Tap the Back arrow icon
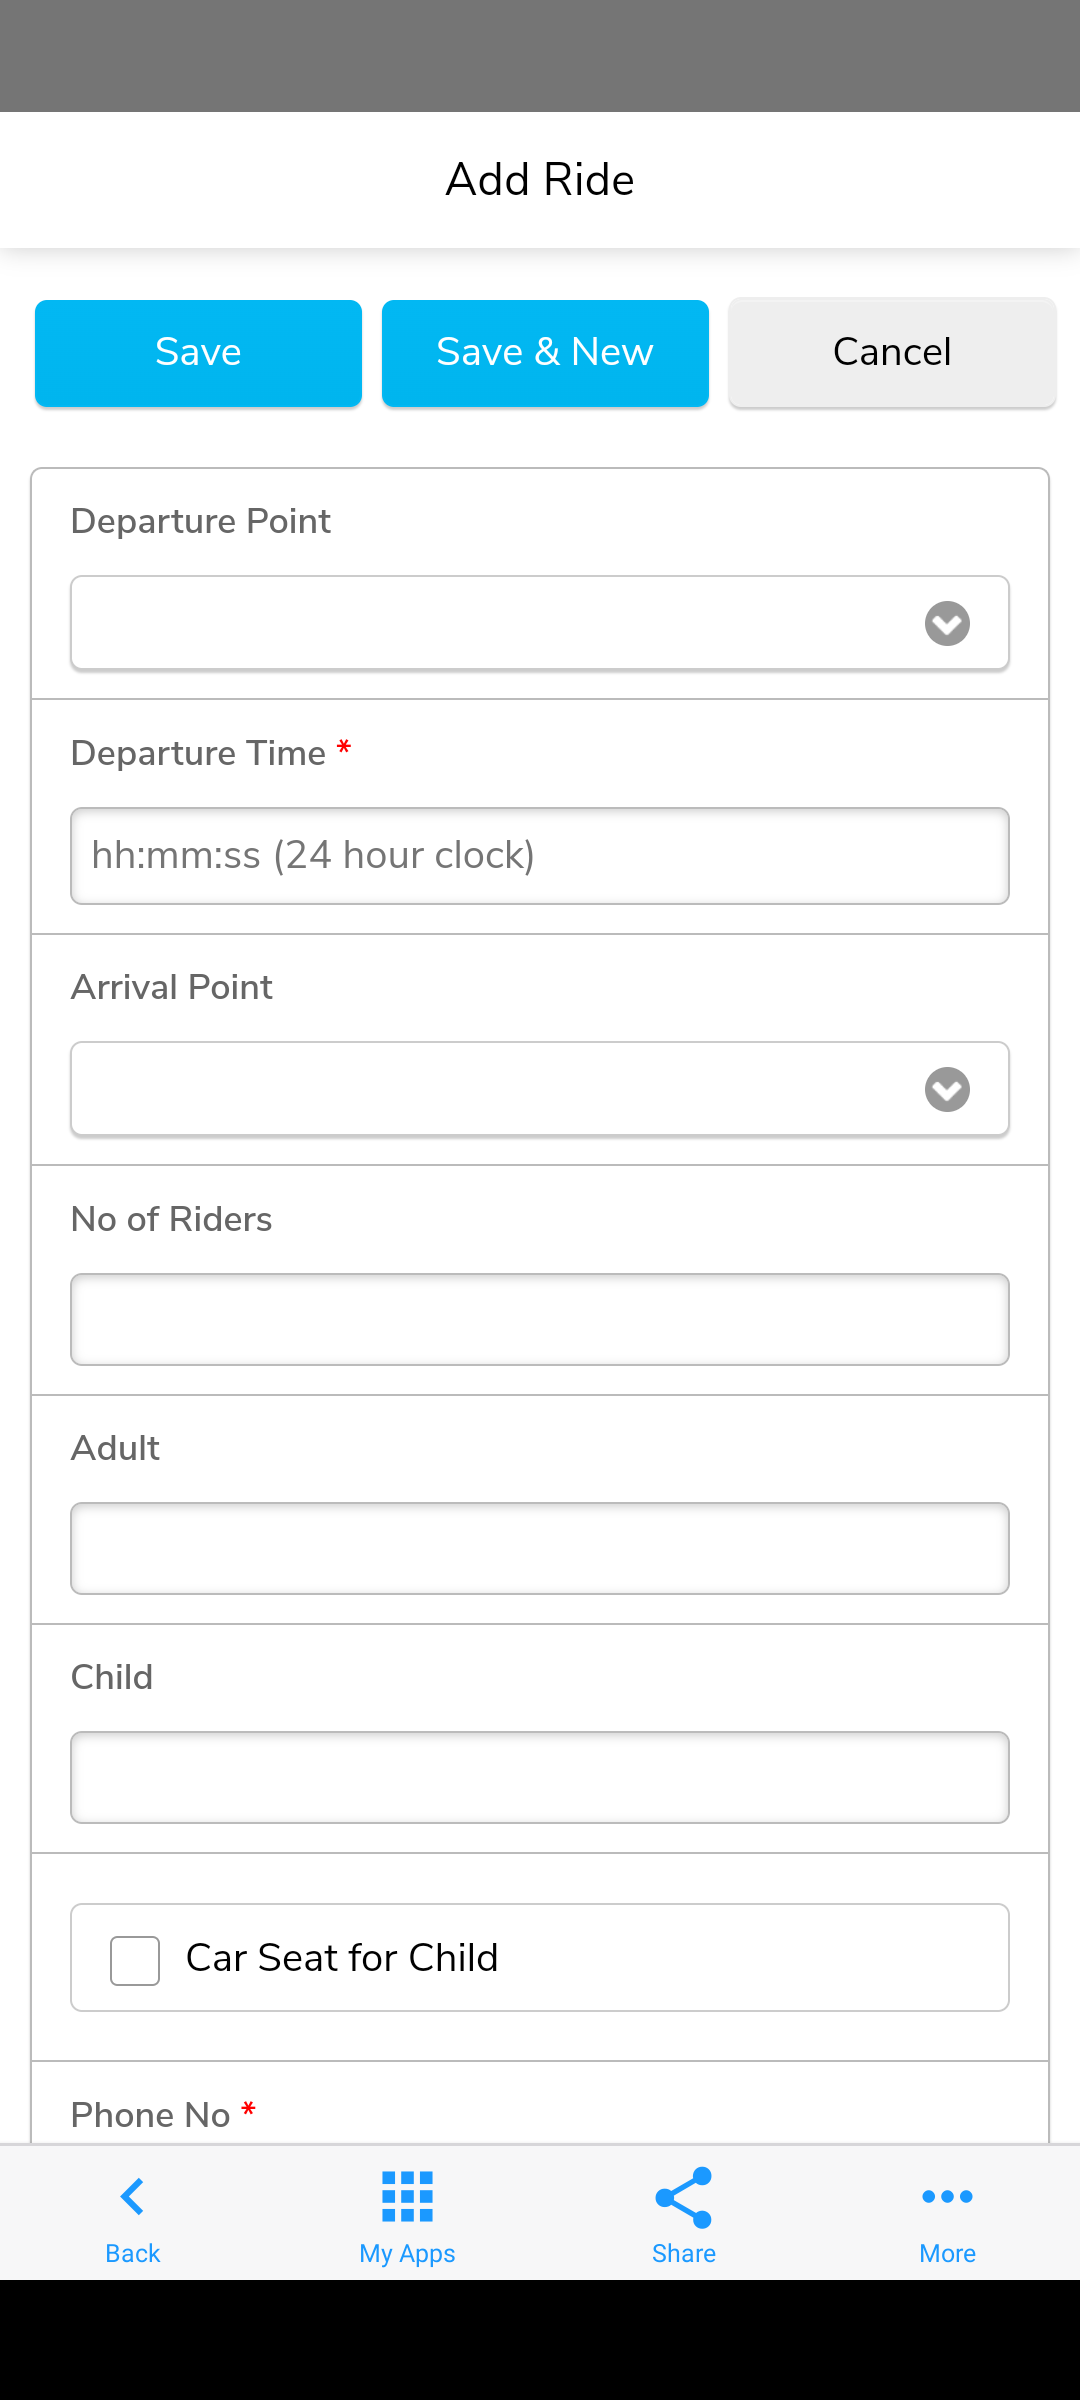Viewport: 1080px width, 2400px height. 132,2197
